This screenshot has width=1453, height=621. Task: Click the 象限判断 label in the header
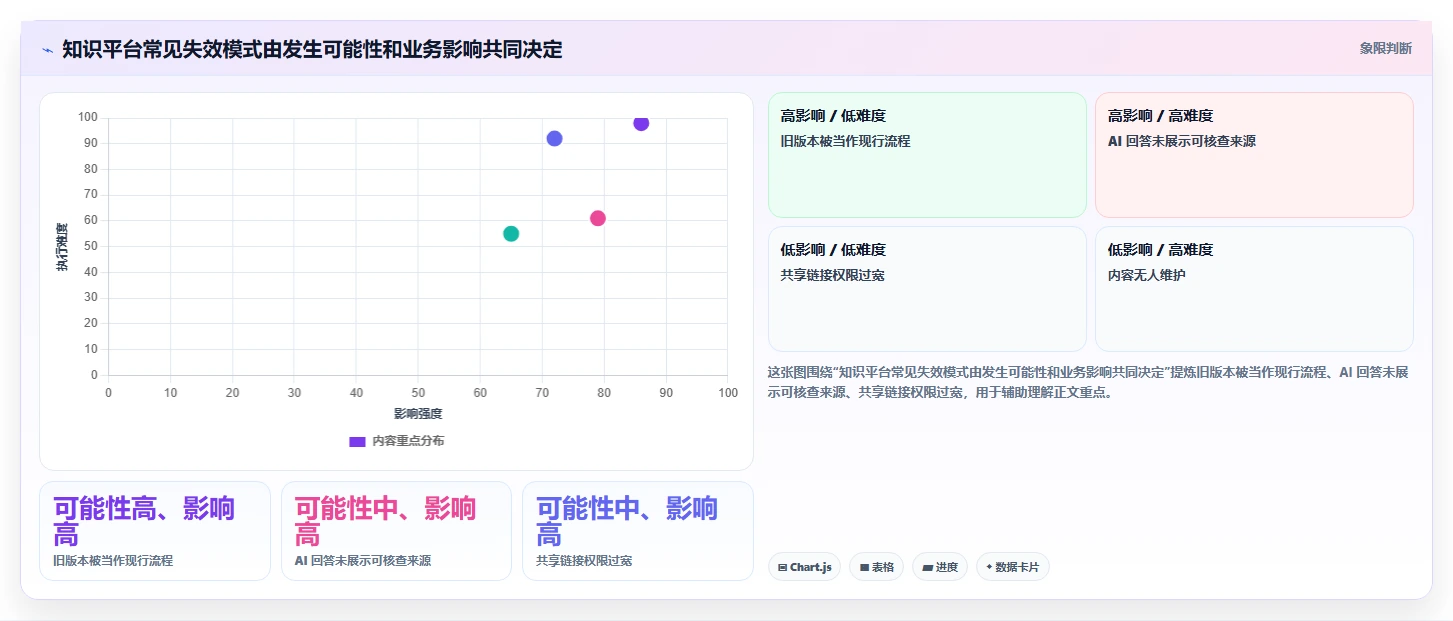1385,48
